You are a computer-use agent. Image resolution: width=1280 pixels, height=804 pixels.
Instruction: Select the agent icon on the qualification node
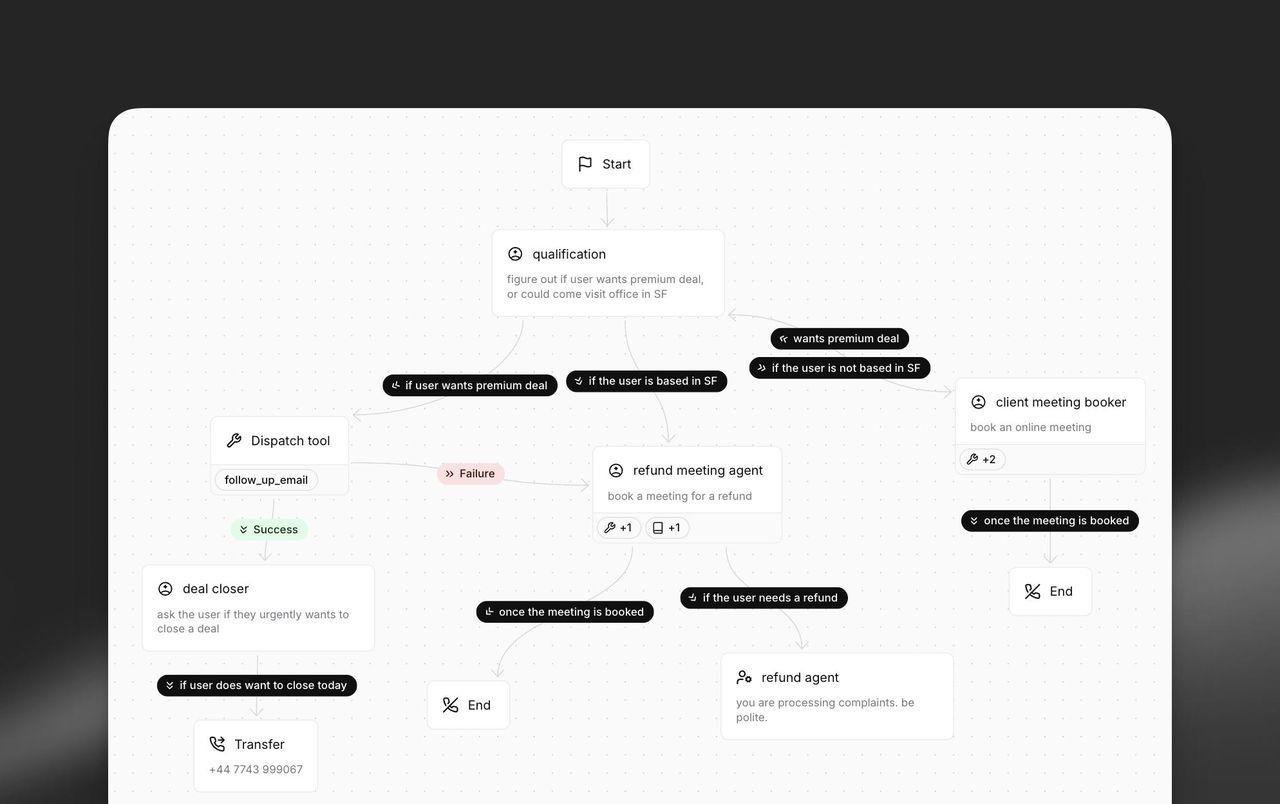(514, 253)
